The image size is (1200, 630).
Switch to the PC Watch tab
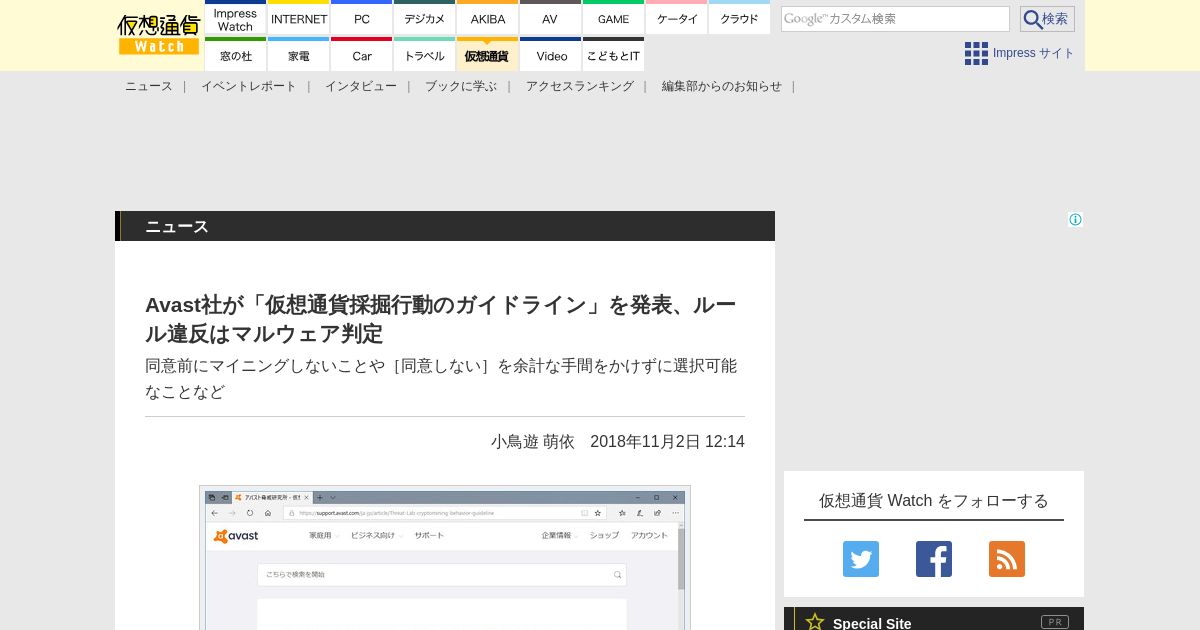[x=362, y=19]
